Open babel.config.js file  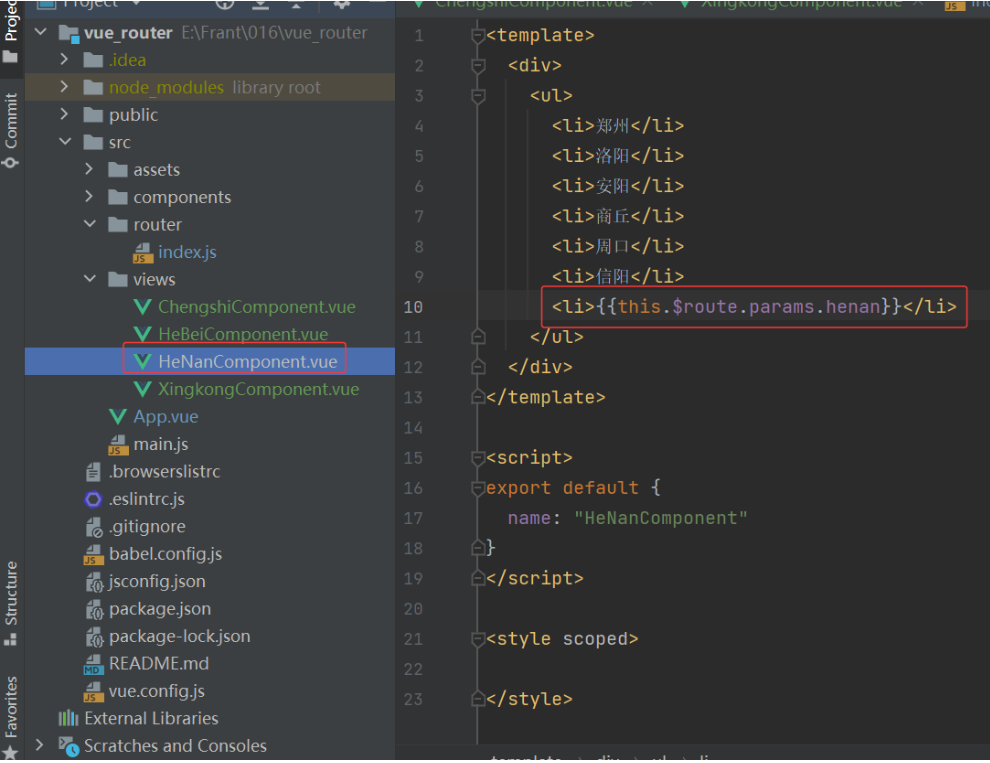click(x=165, y=554)
